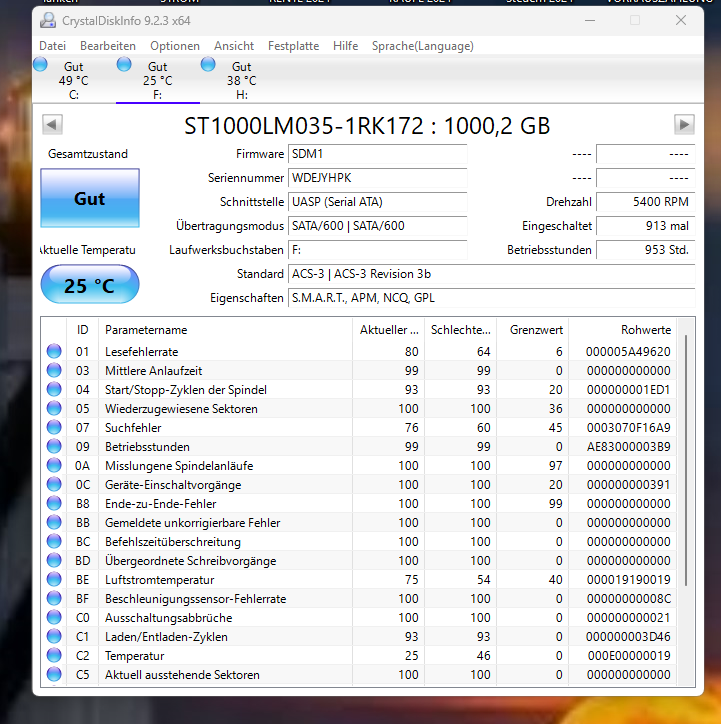721x724 pixels.
Task: Click the status orb for Mittlere Anlaufzeit
Action: click(54, 370)
